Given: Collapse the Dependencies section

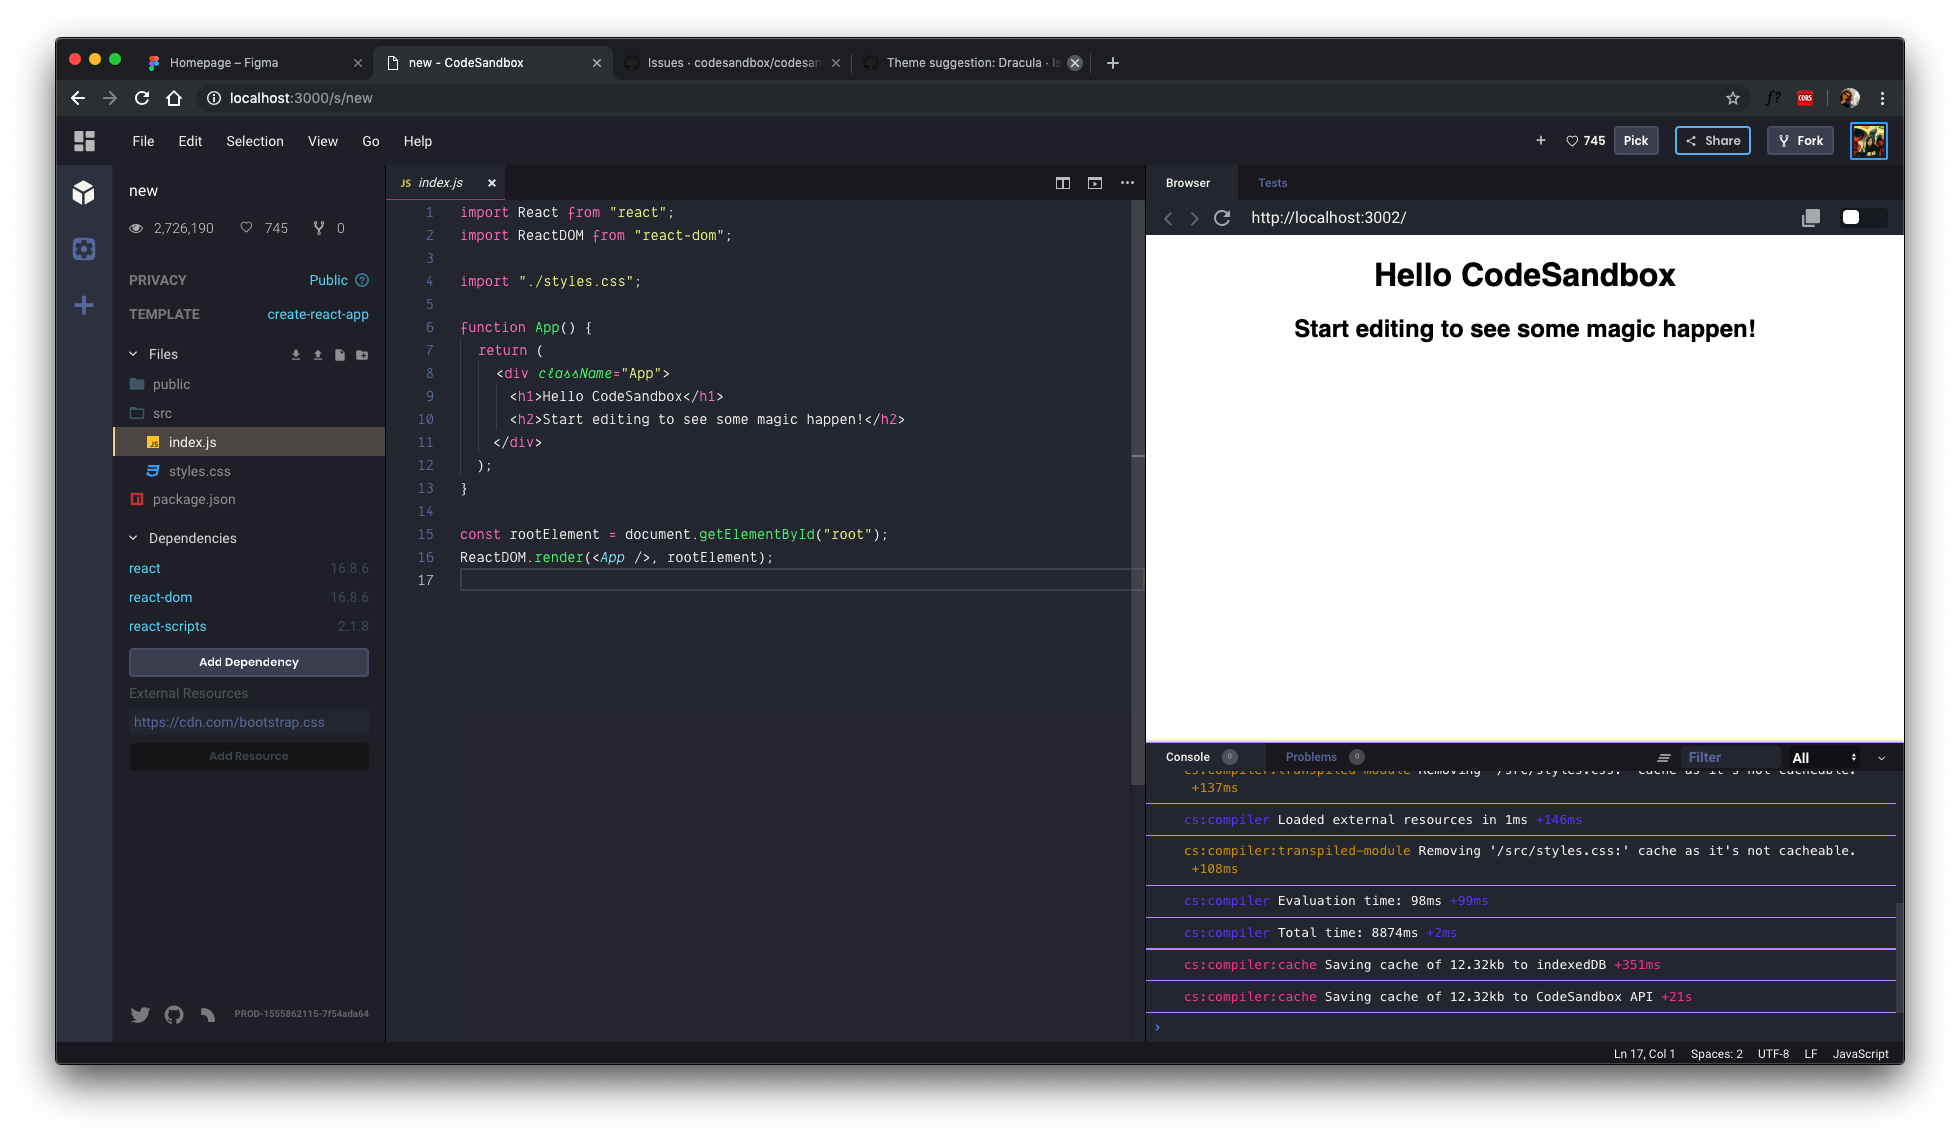Looking at the screenshot, I should [x=134, y=538].
